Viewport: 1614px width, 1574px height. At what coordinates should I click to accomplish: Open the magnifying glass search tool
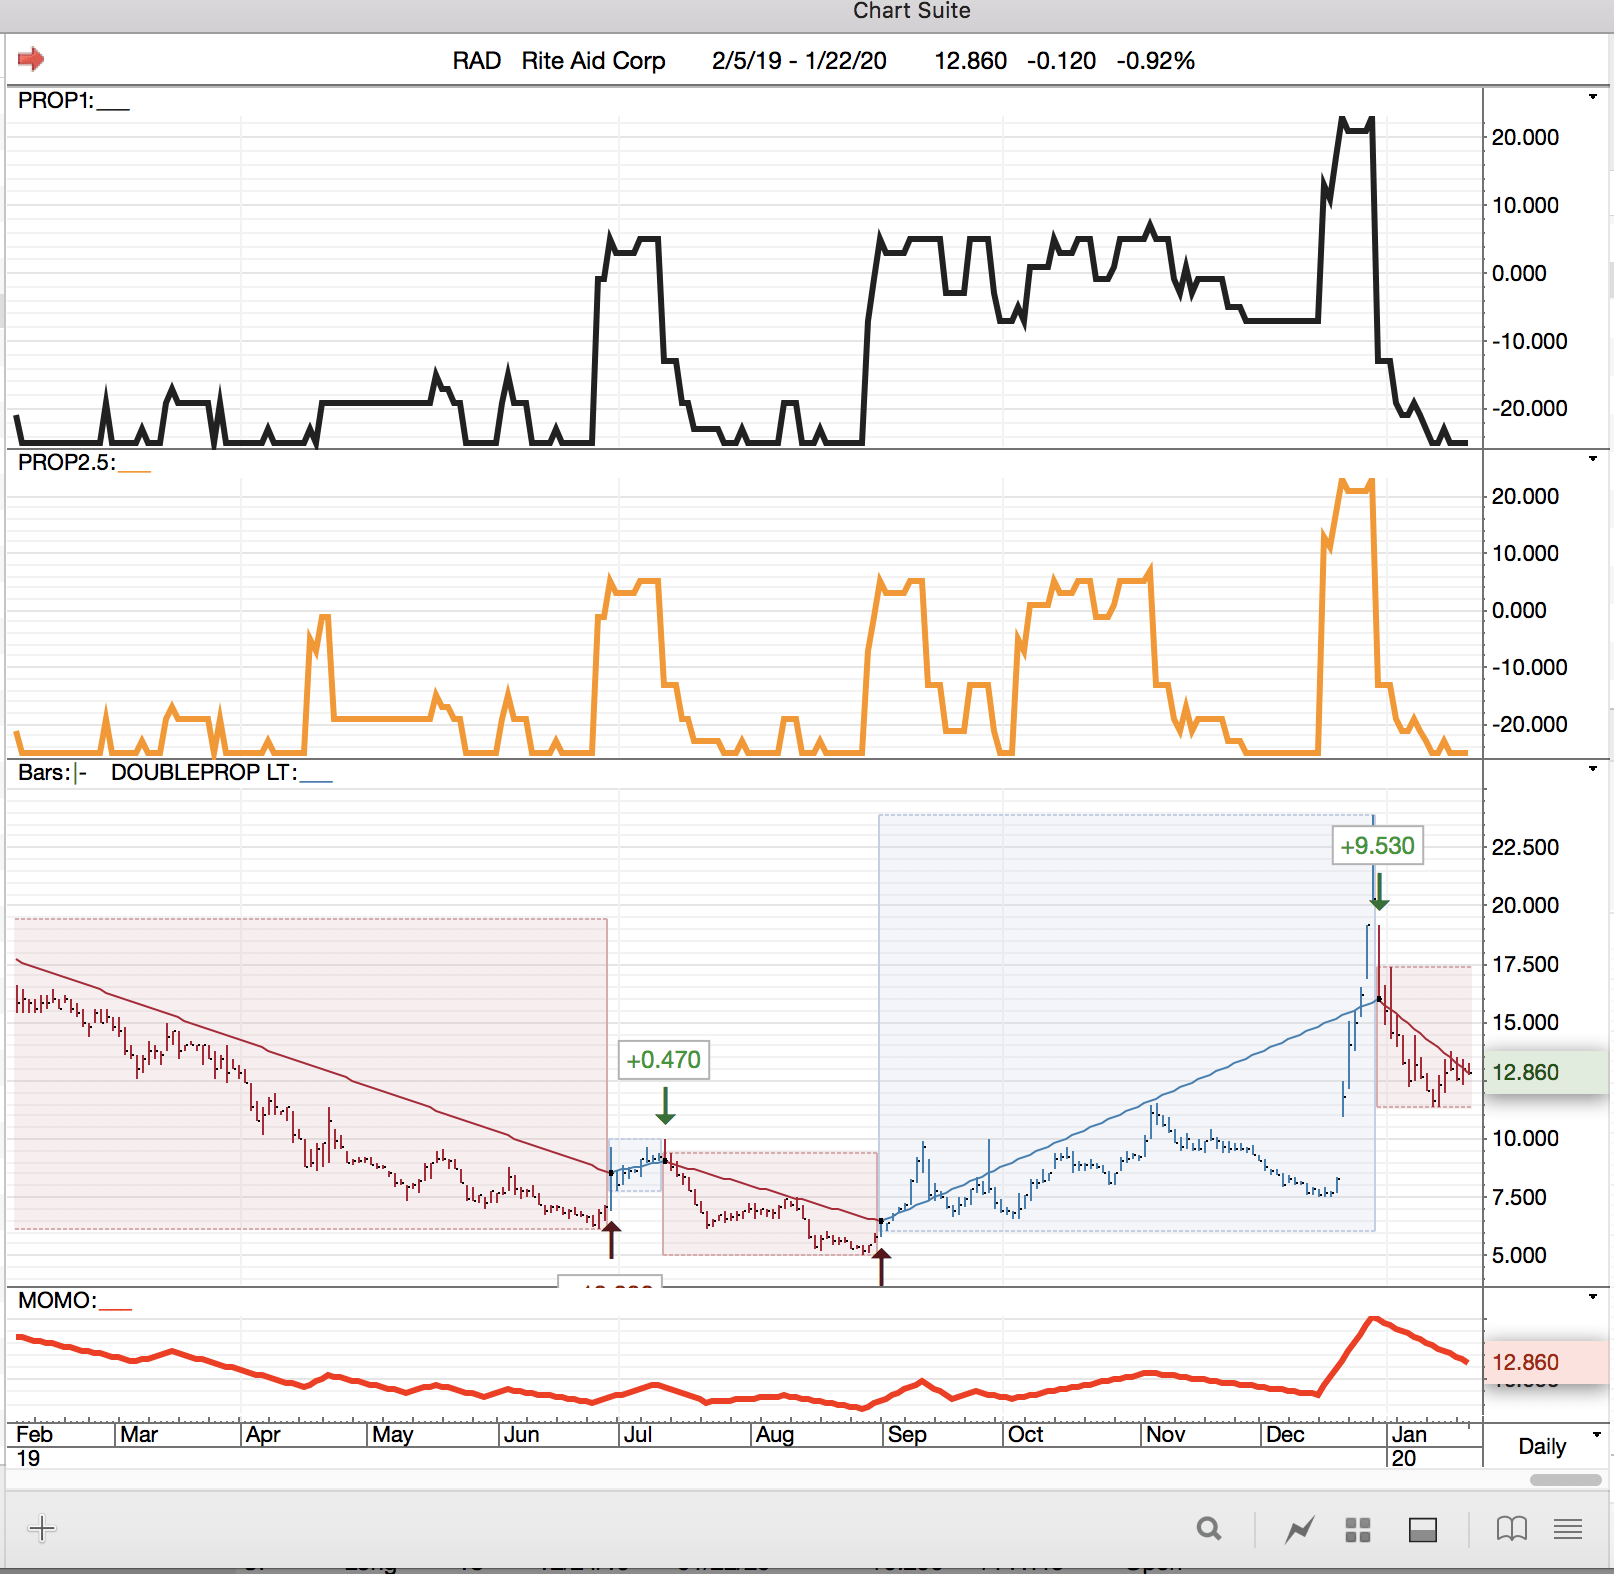click(1209, 1529)
